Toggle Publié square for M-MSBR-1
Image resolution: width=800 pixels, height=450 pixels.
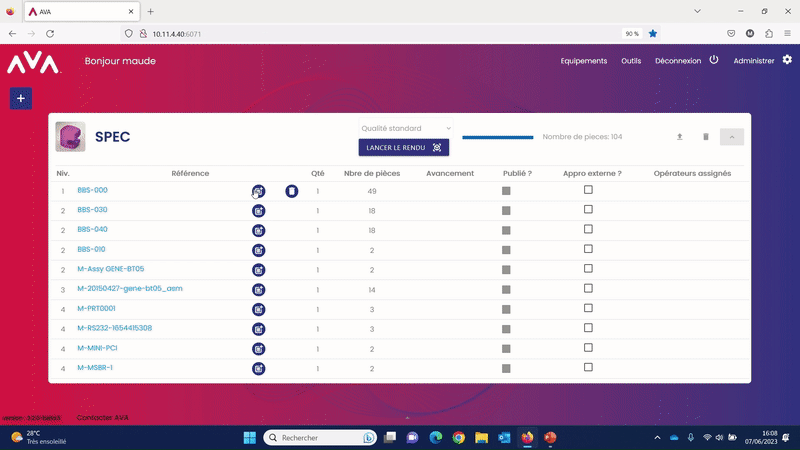point(506,368)
